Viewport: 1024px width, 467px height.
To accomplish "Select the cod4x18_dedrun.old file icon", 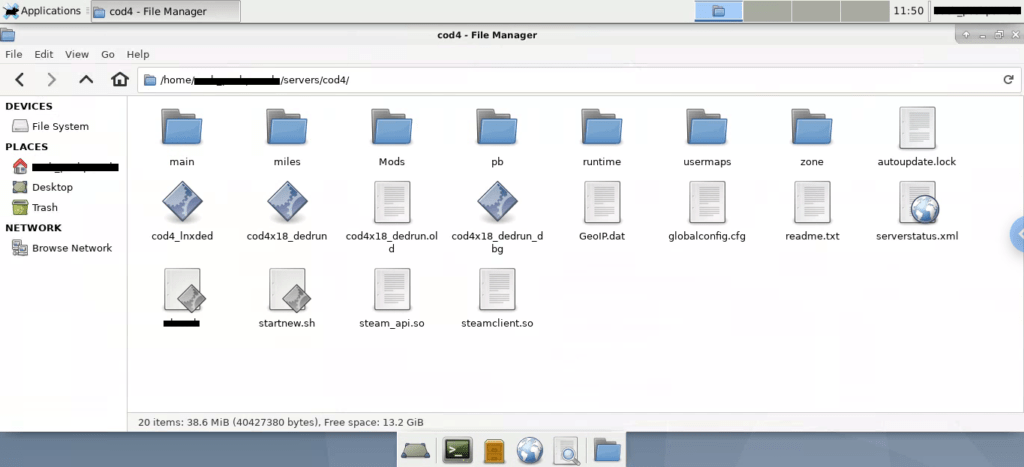I will (392, 202).
